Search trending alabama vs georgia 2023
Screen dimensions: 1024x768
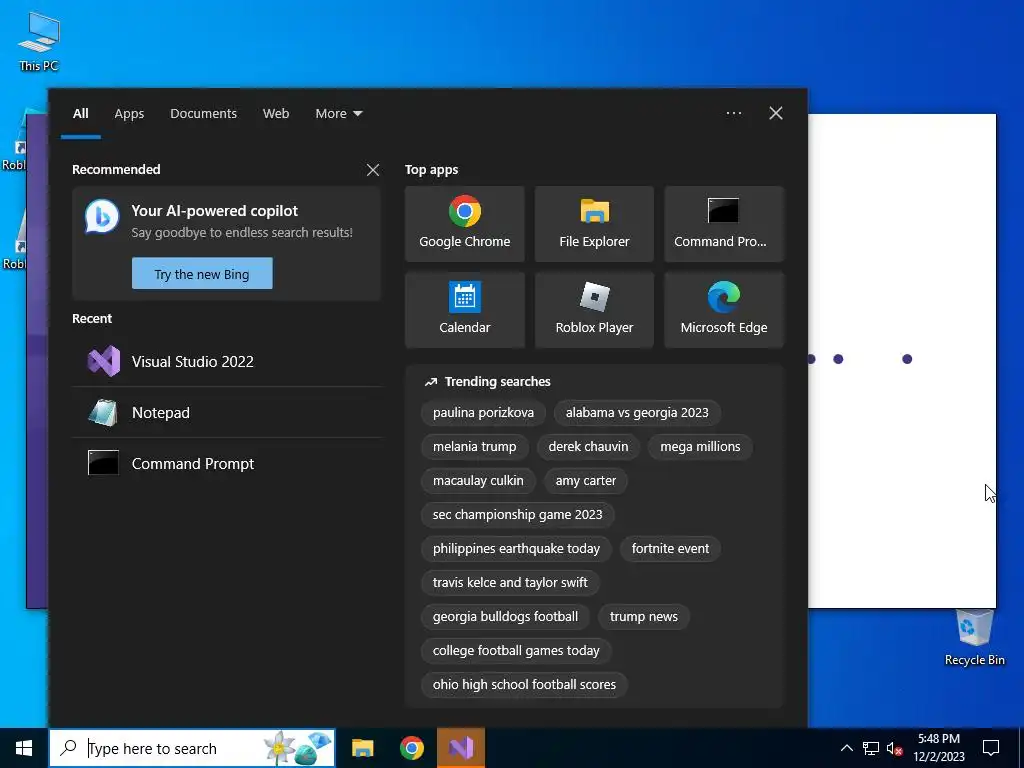(637, 413)
